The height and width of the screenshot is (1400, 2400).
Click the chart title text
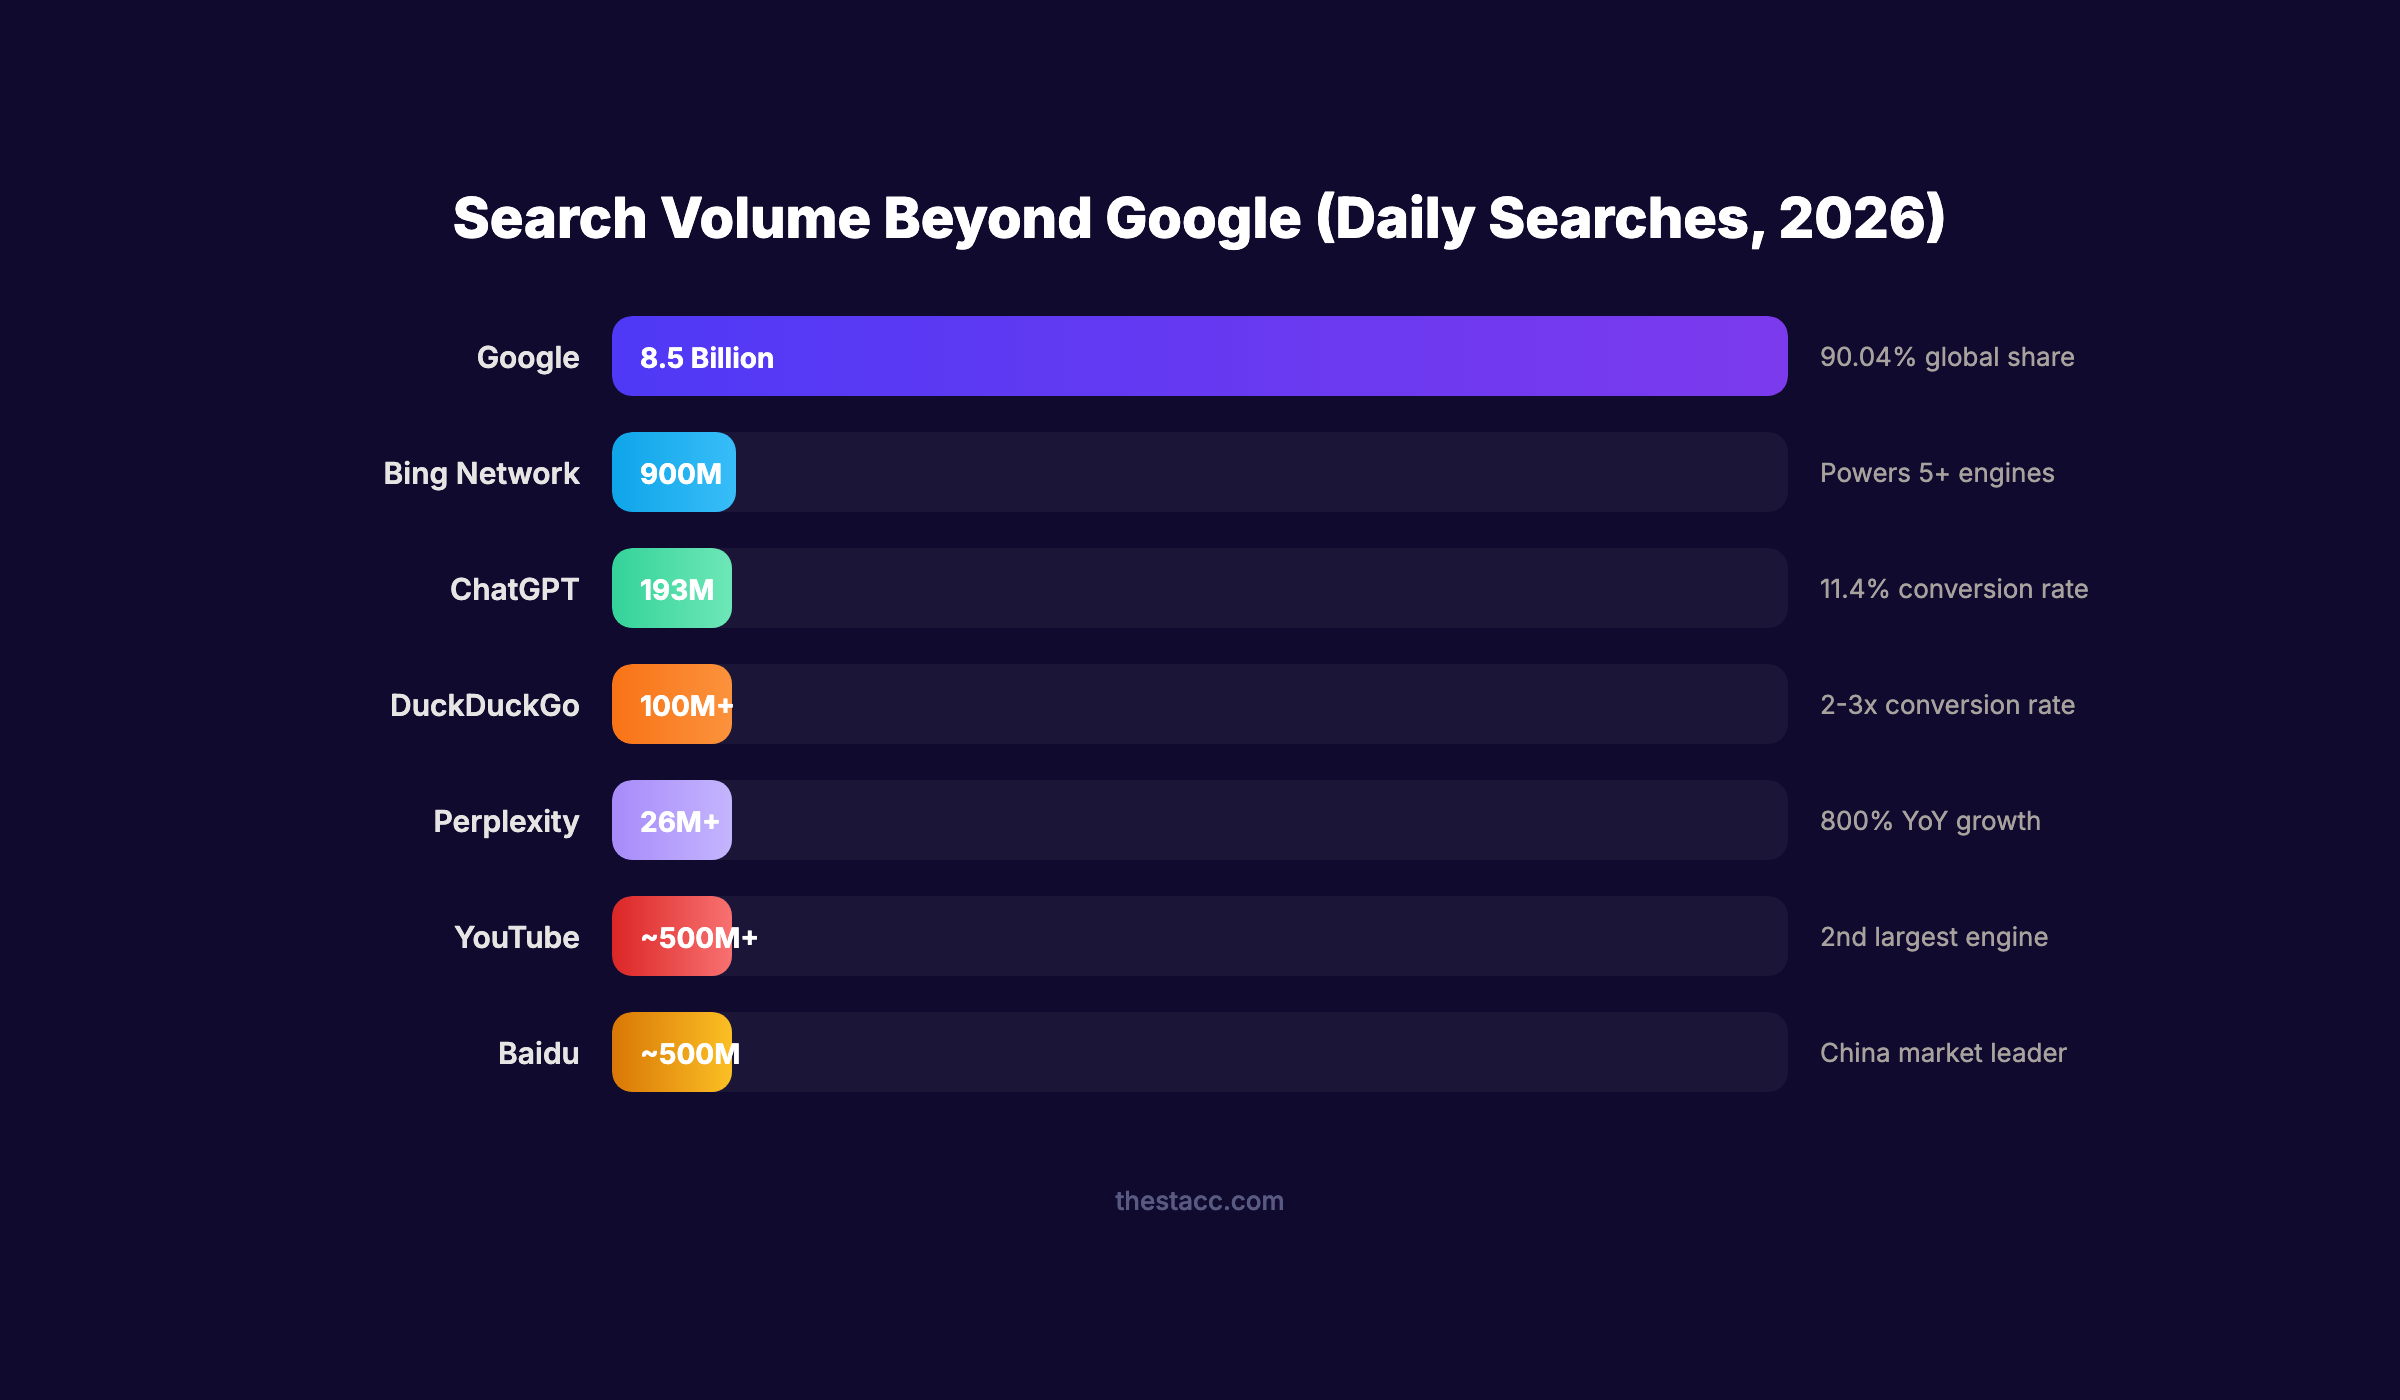click(x=1199, y=216)
